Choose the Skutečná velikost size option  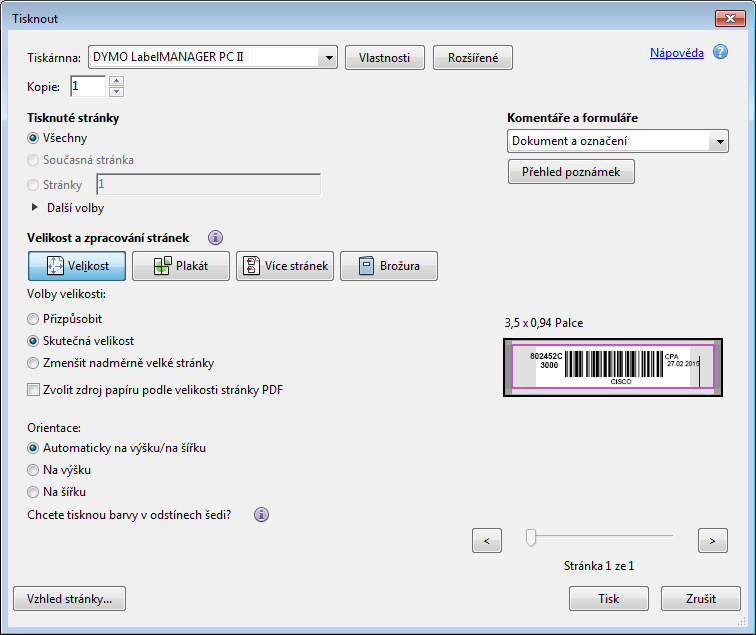click(x=33, y=341)
